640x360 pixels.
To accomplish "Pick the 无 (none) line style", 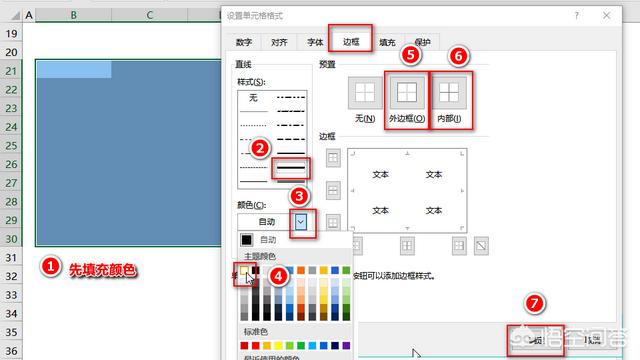I will click(x=253, y=98).
